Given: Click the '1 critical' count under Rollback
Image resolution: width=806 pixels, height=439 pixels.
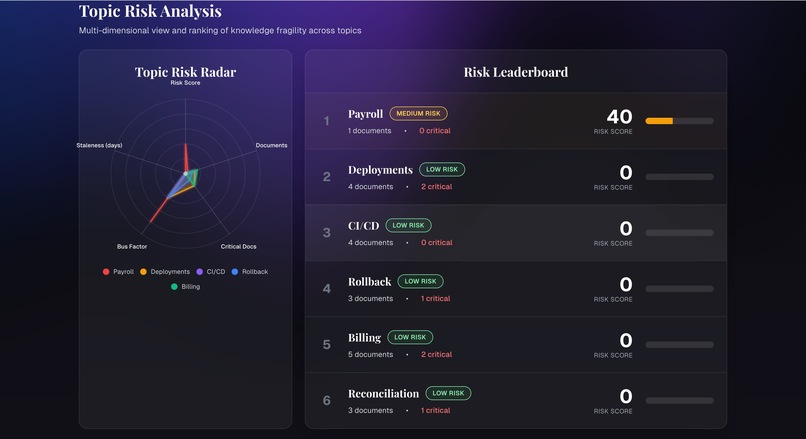Looking at the screenshot, I should coord(435,299).
